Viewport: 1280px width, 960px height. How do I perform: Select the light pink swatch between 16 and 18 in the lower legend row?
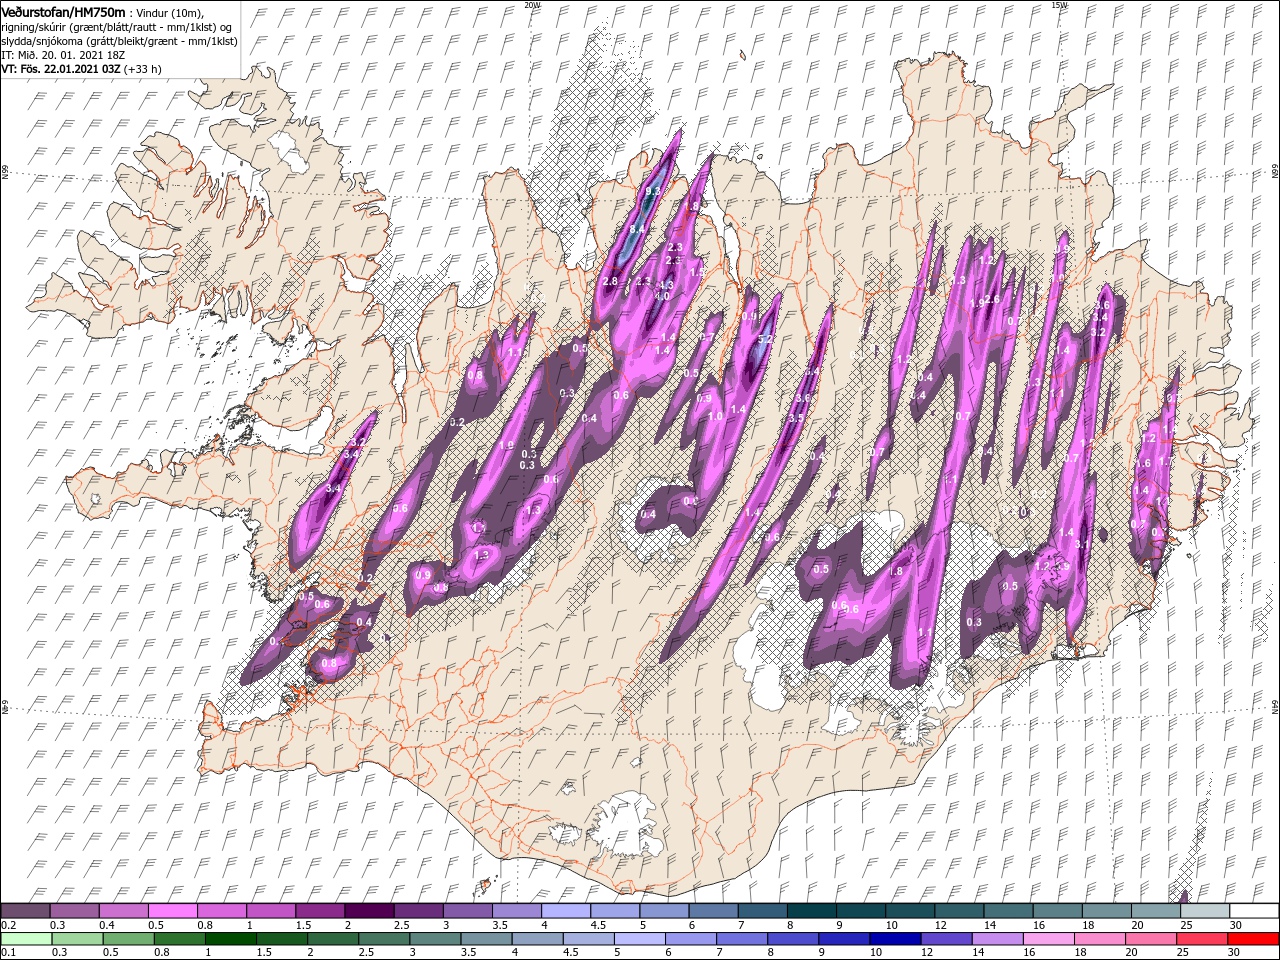tap(1049, 939)
